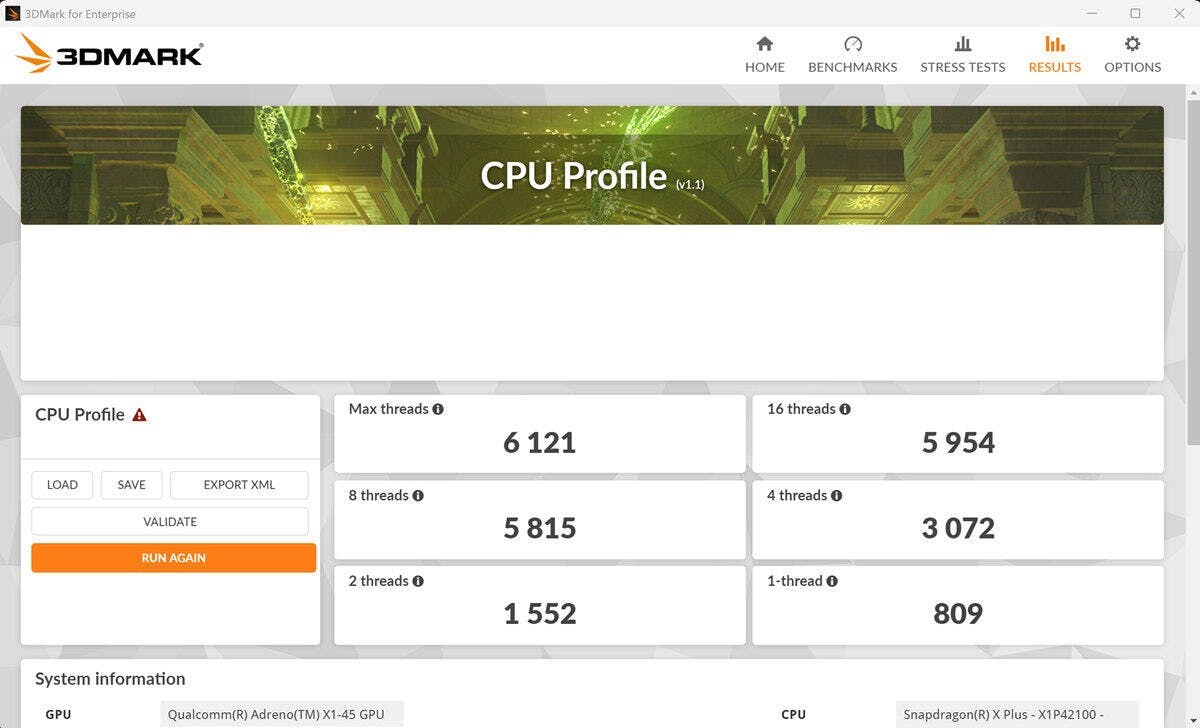
Task: Click the 8 threads score 5 815
Action: tap(540, 528)
